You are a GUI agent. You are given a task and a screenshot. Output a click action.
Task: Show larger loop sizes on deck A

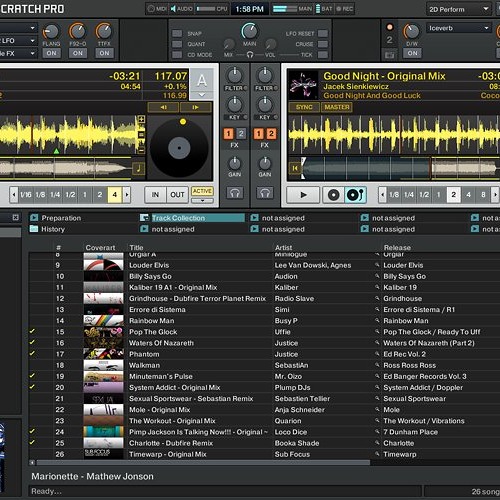click(x=127, y=194)
